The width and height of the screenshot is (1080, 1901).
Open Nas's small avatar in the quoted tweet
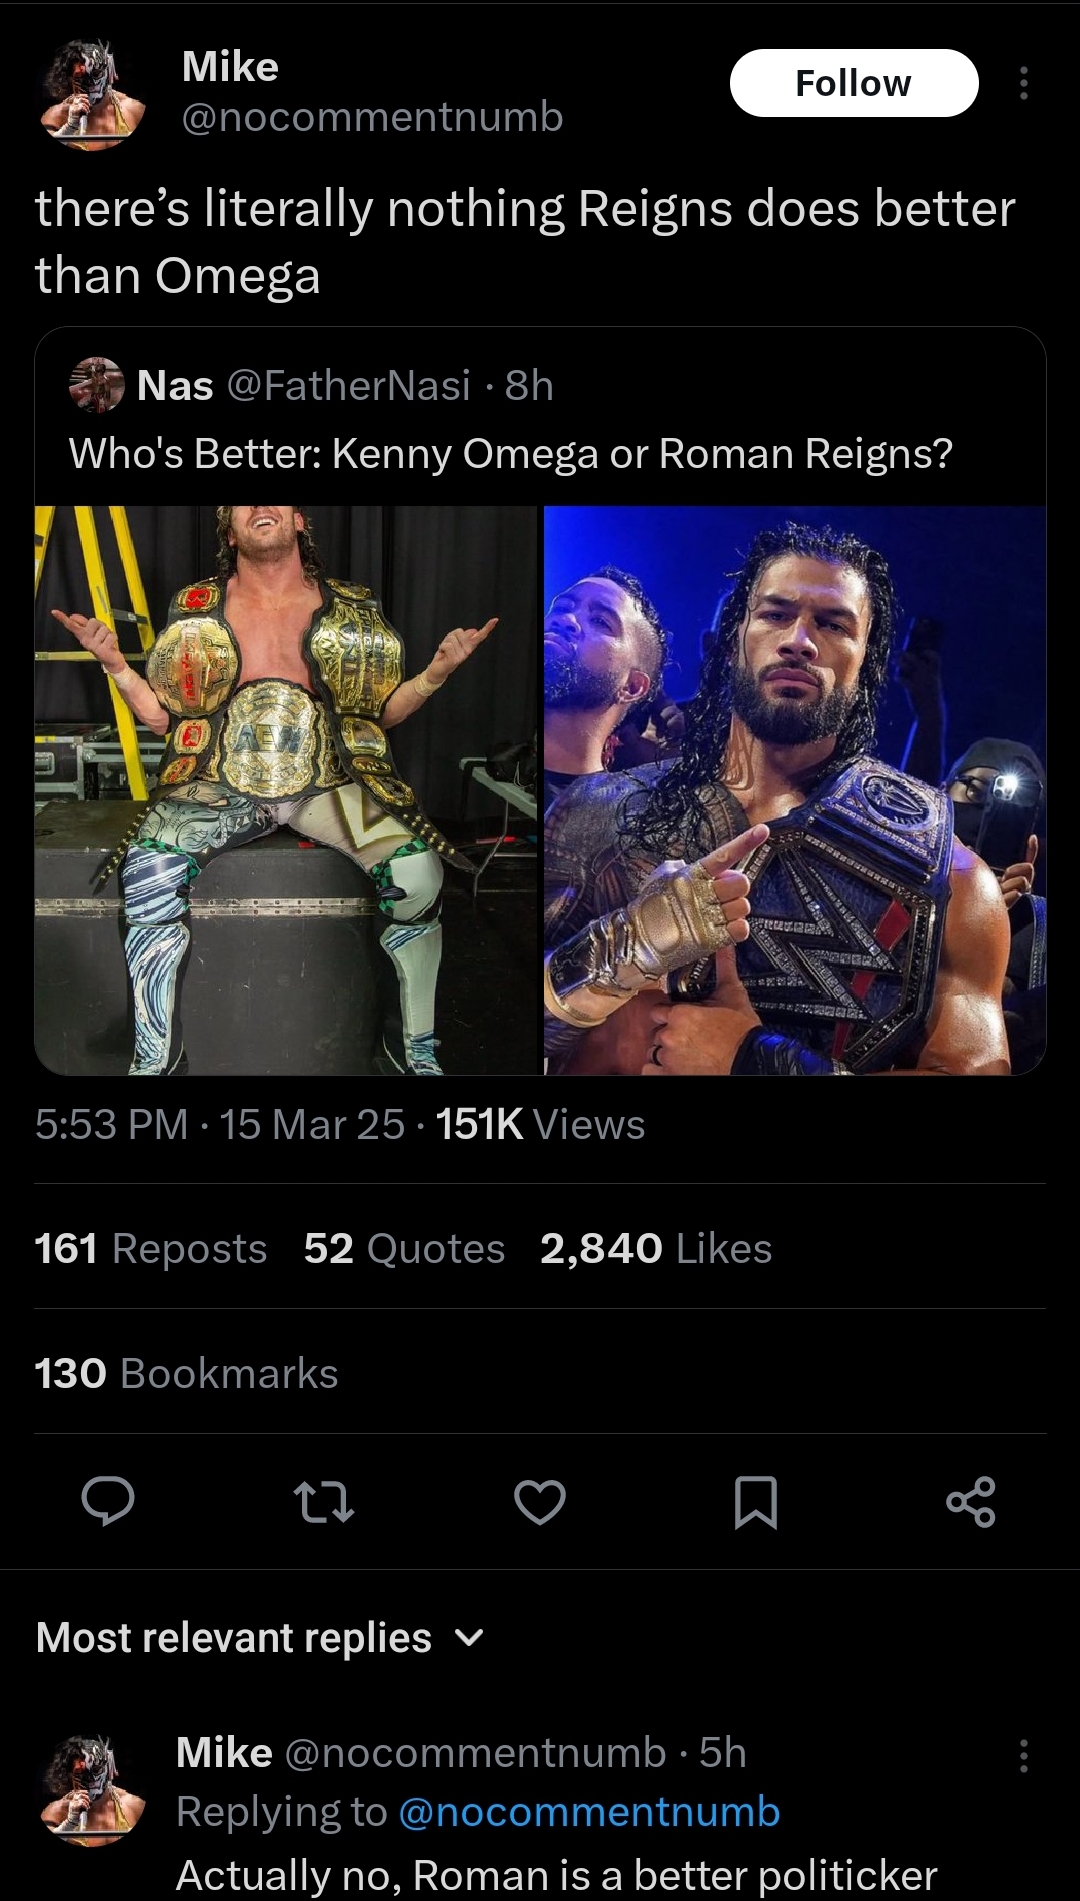pos(96,385)
